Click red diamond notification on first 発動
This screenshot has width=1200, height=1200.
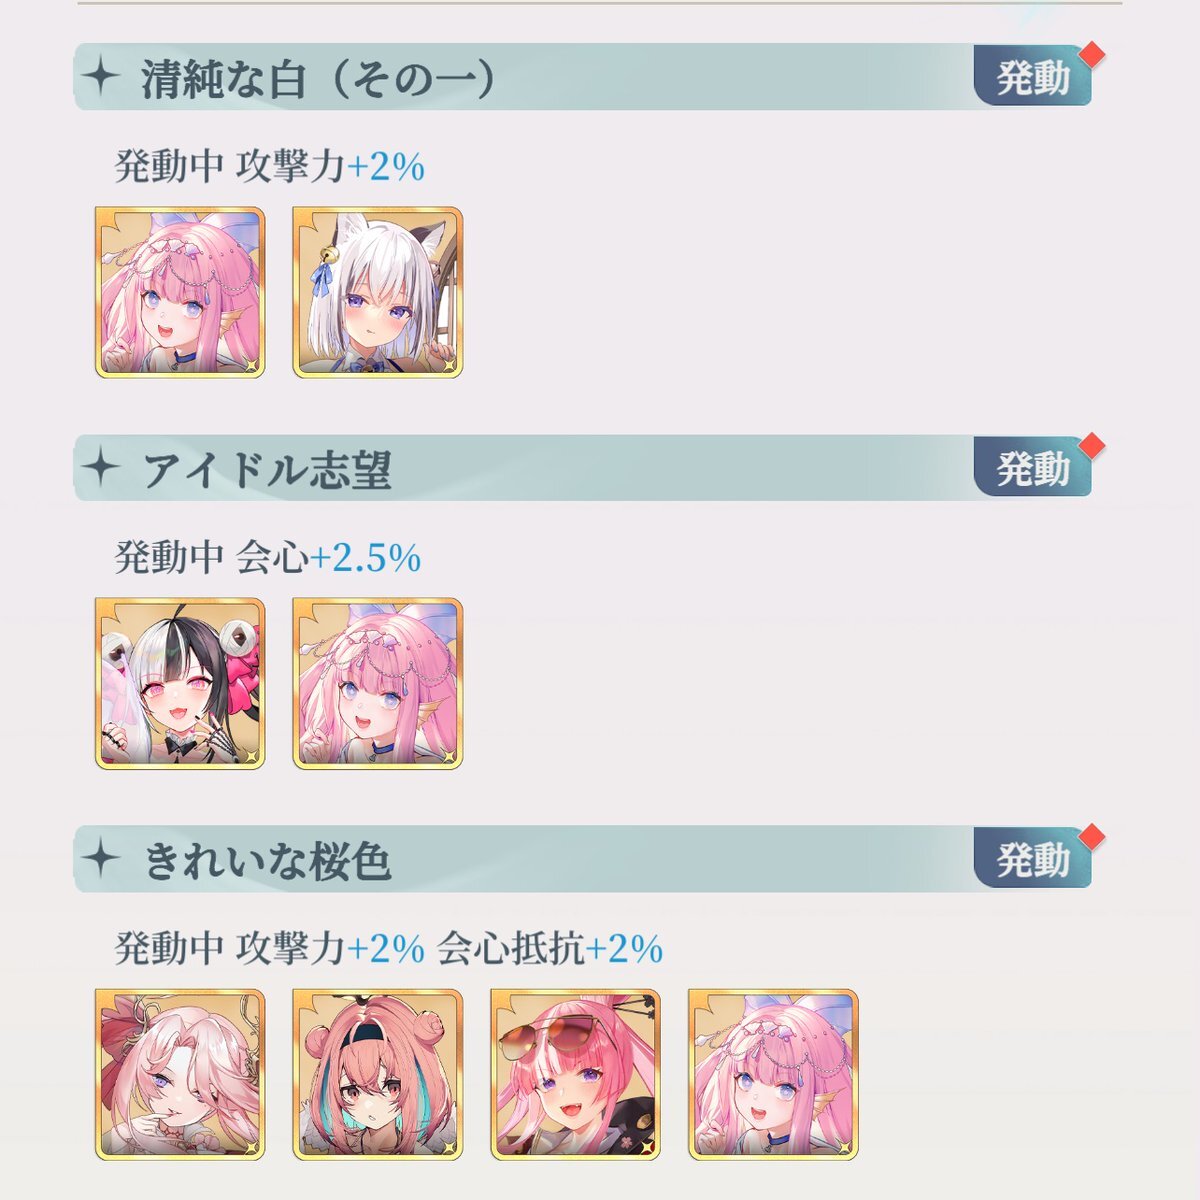1092,54
